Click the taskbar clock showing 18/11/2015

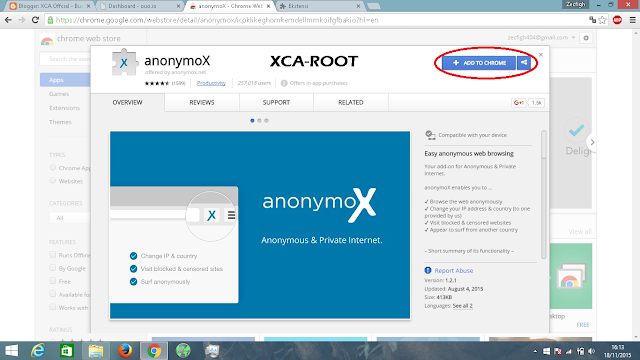(618, 351)
